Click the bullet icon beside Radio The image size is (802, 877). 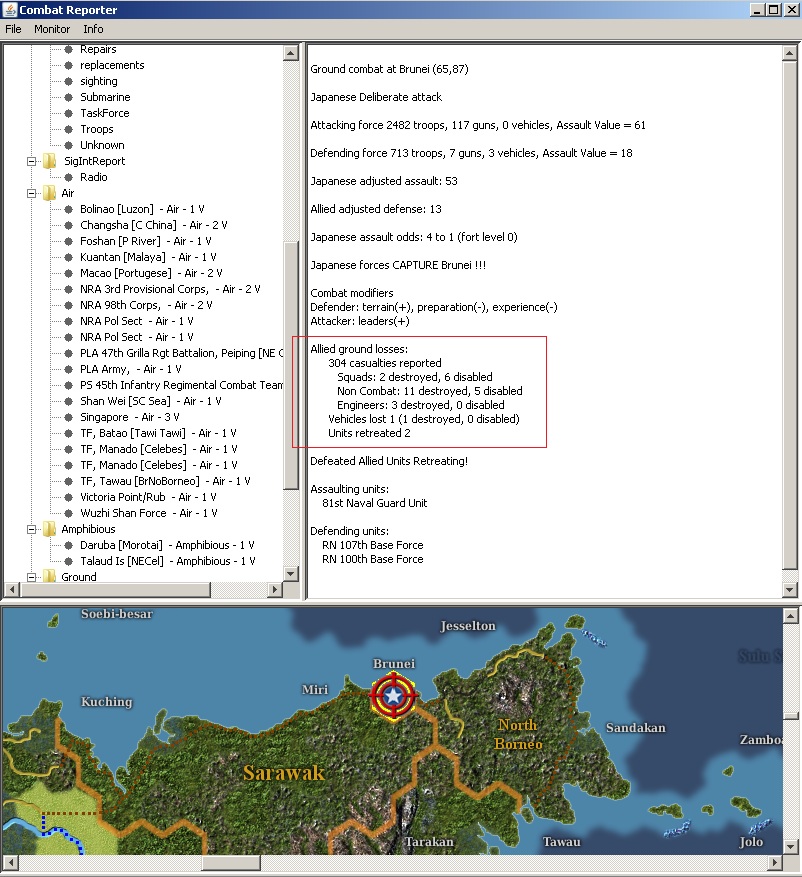[68, 177]
